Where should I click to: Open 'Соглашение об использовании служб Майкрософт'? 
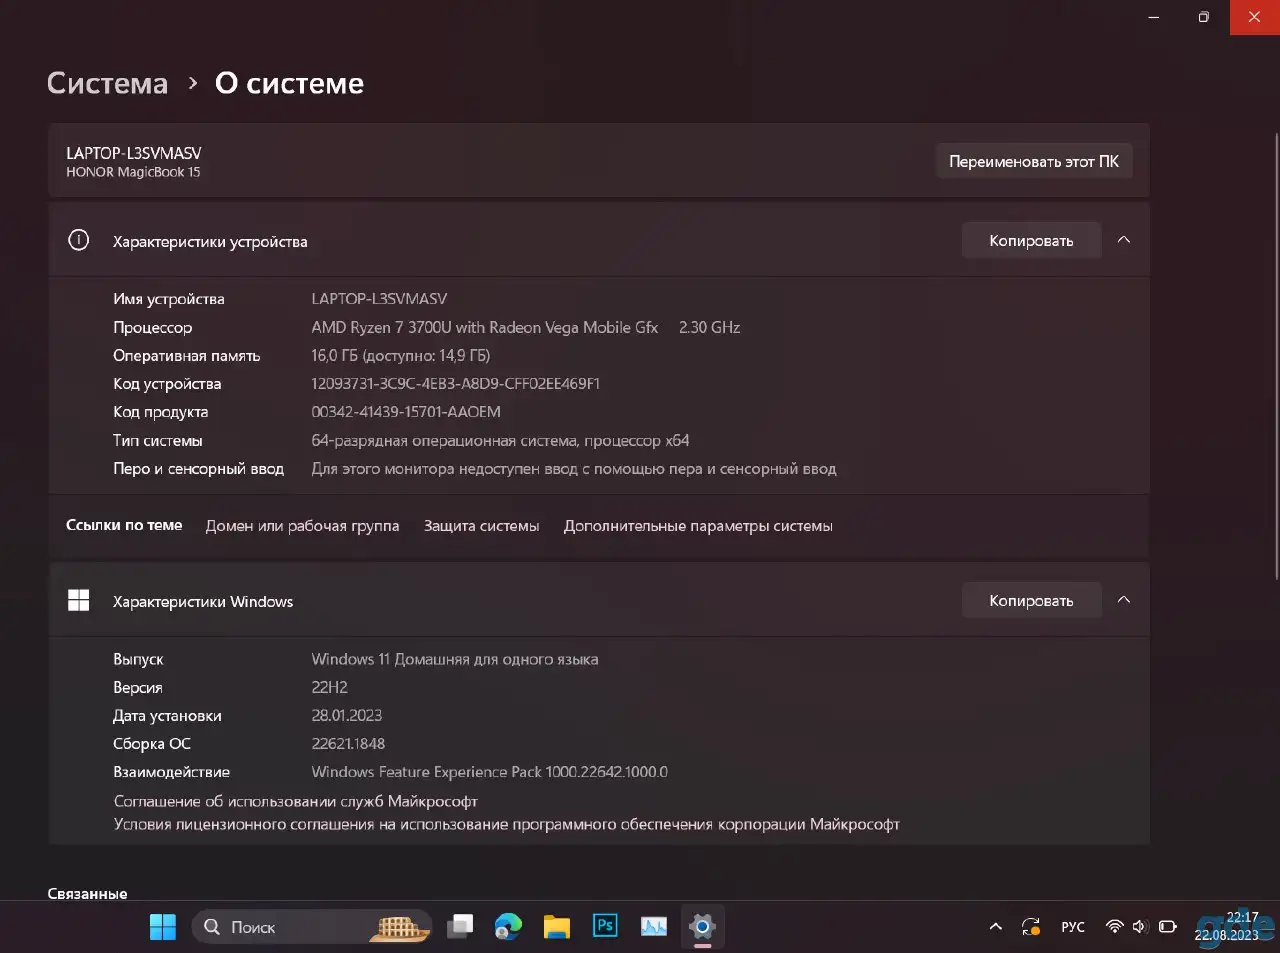click(296, 801)
